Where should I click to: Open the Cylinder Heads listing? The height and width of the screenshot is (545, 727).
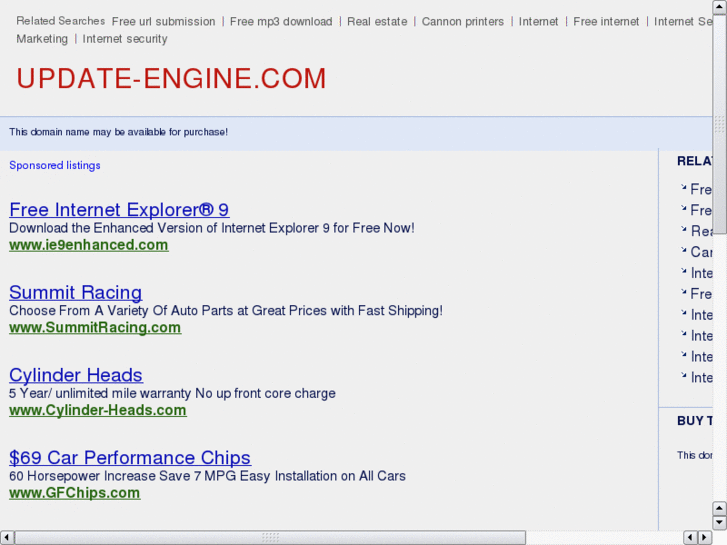[x=76, y=375]
